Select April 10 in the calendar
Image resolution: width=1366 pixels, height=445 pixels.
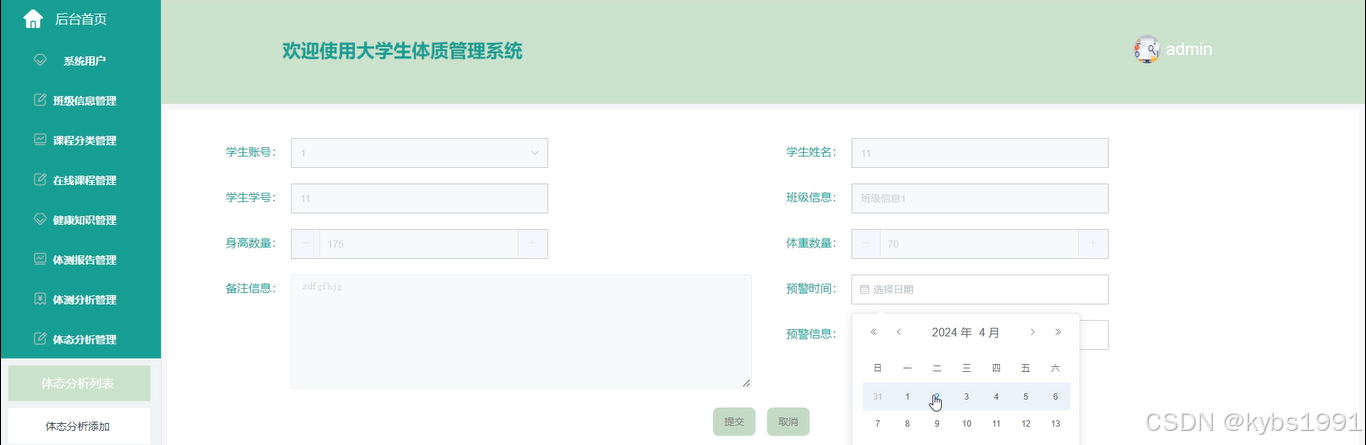coord(966,424)
